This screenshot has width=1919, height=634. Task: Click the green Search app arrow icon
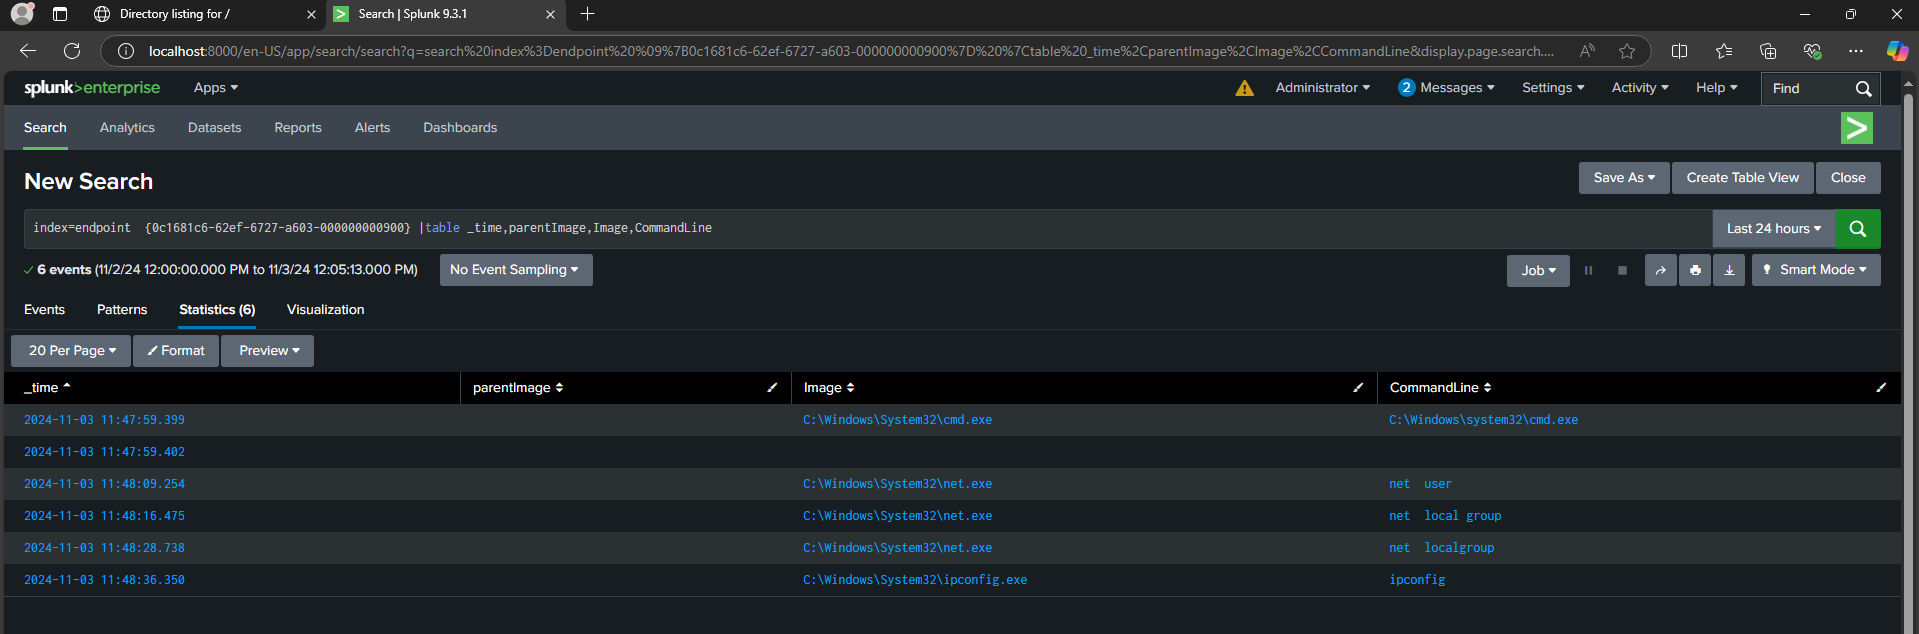tap(1856, 128)
